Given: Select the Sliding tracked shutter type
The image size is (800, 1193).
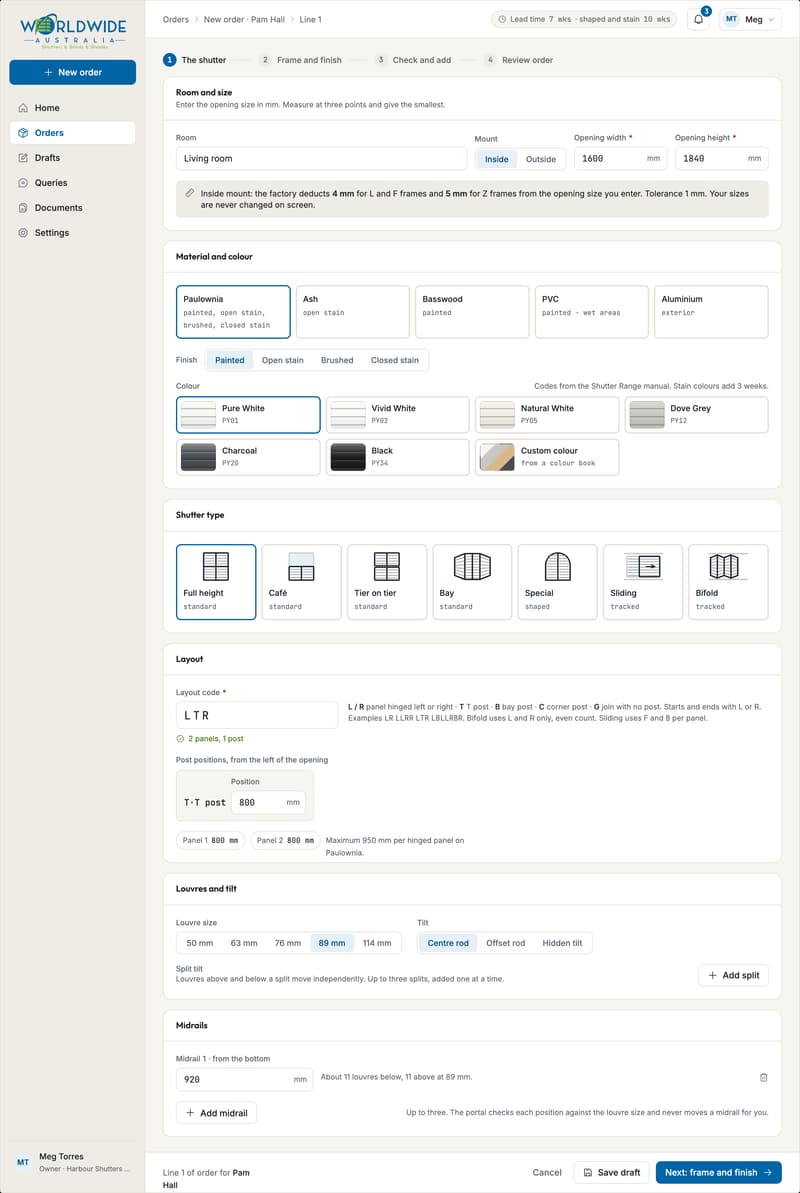Looking at the screenshot, I should (x=643, y=582).
